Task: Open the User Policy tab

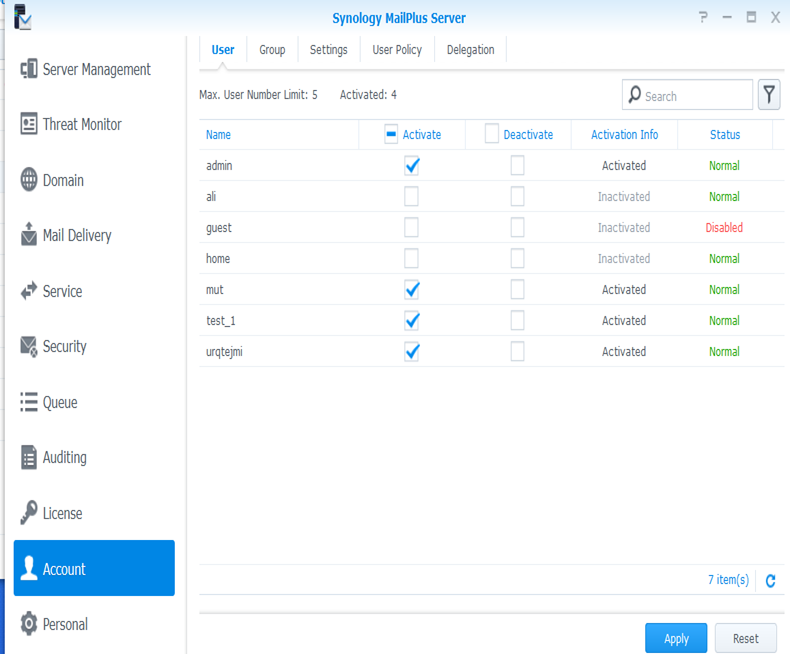Action: point(397,49)
